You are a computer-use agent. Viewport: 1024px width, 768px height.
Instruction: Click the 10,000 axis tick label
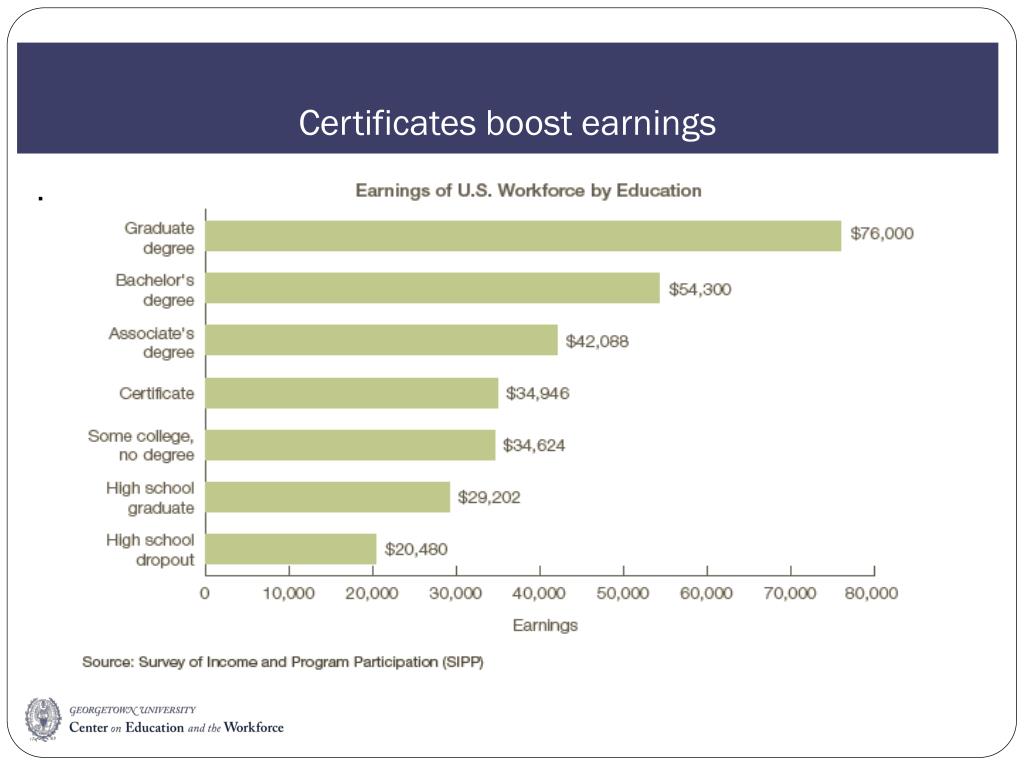pyautogui.click(x=289, y=593)
